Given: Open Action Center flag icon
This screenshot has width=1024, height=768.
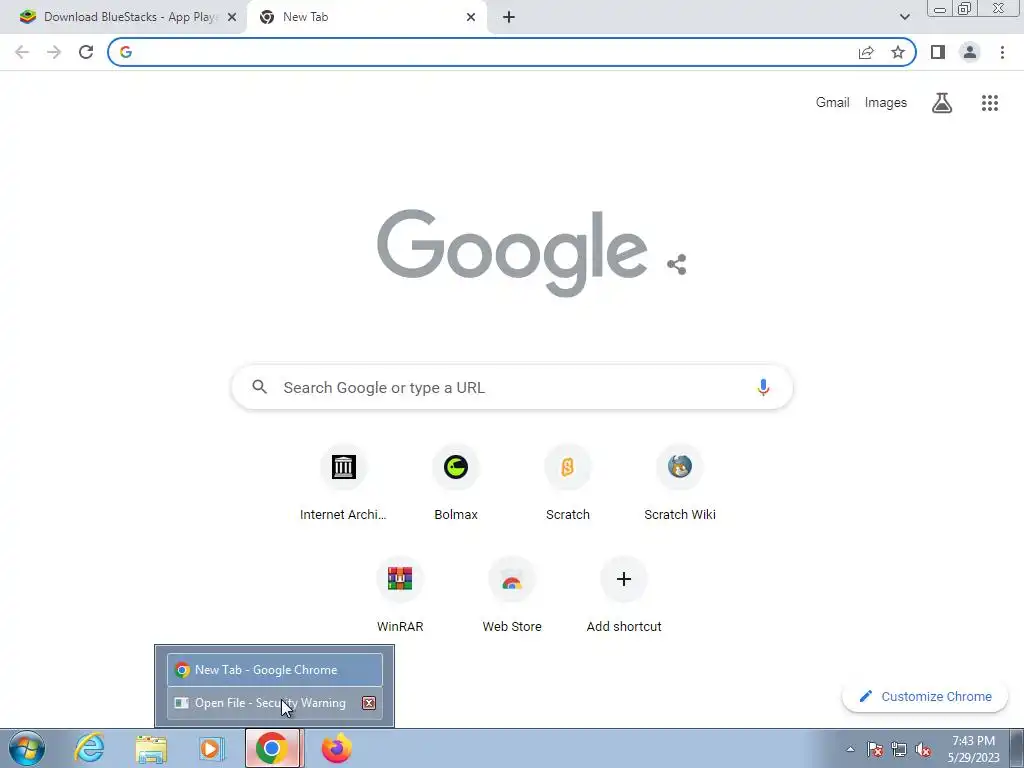Looking at the screenshot, I should coord(875,749).
